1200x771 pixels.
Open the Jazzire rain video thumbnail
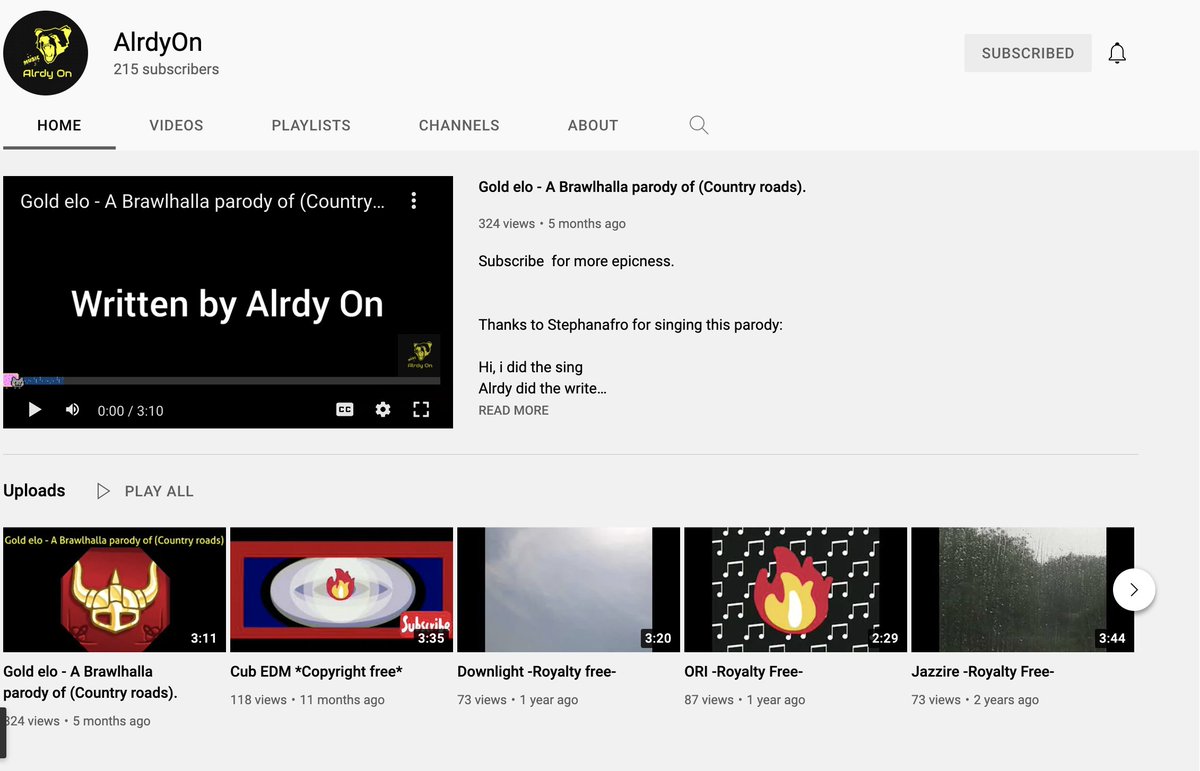click(x=1022, y=590)
